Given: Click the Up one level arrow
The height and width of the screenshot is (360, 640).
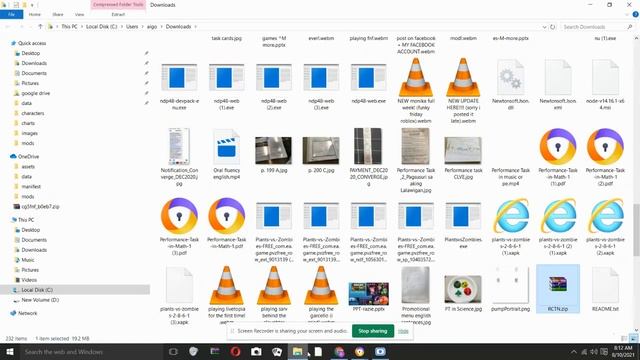Looking at the screenshot, I should 40,27.
